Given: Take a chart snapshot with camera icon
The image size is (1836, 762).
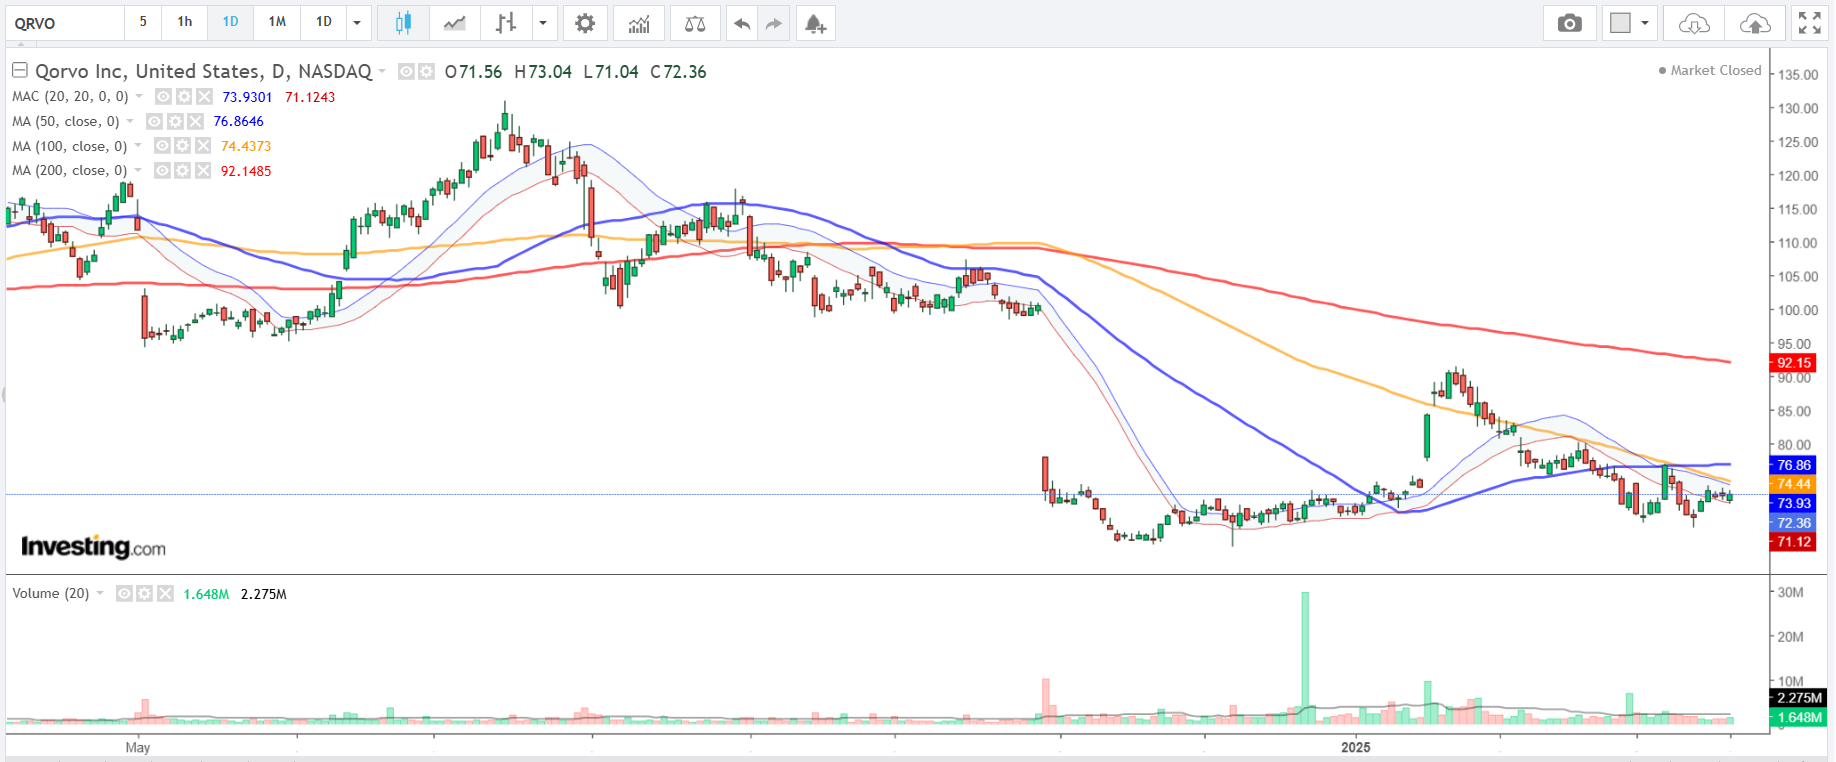Looking at the screenshot, I should (1570, 23).
